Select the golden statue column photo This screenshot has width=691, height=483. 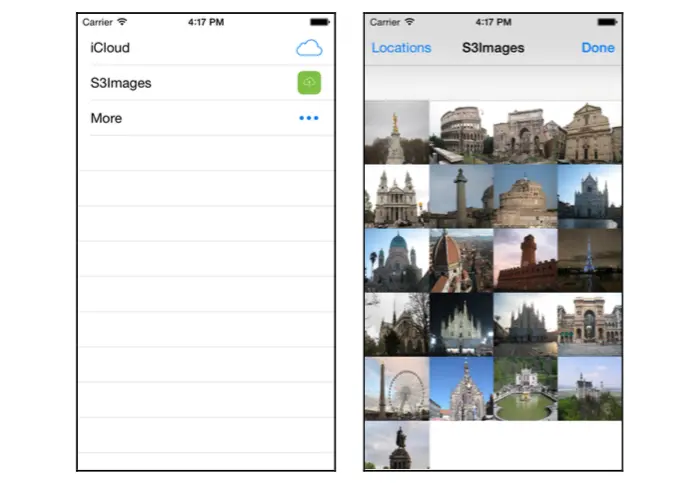[x=397, y=132]
